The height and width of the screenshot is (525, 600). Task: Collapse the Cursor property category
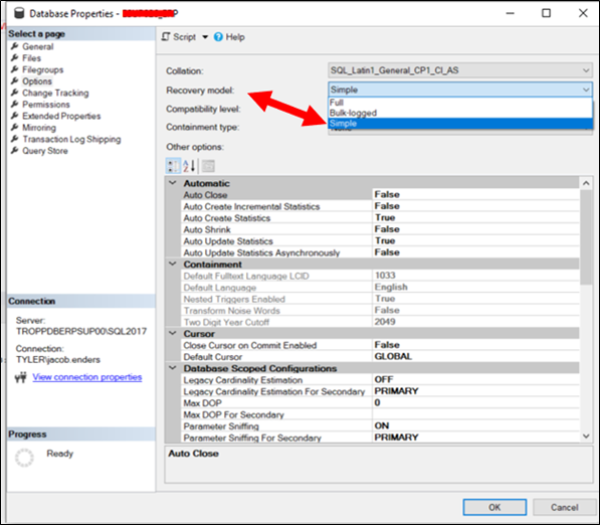174,334
